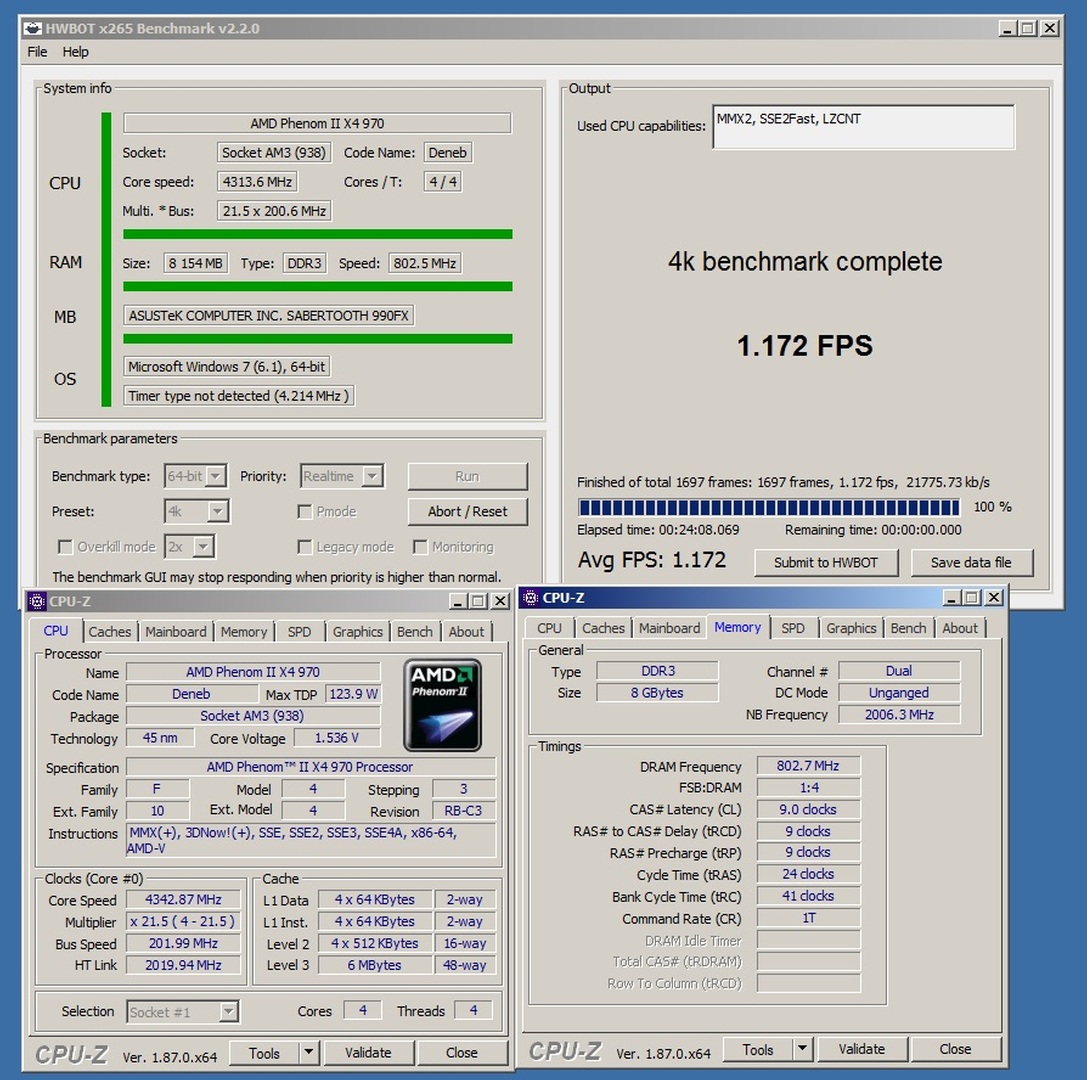Close the left CPU-Z window via X

500,601
